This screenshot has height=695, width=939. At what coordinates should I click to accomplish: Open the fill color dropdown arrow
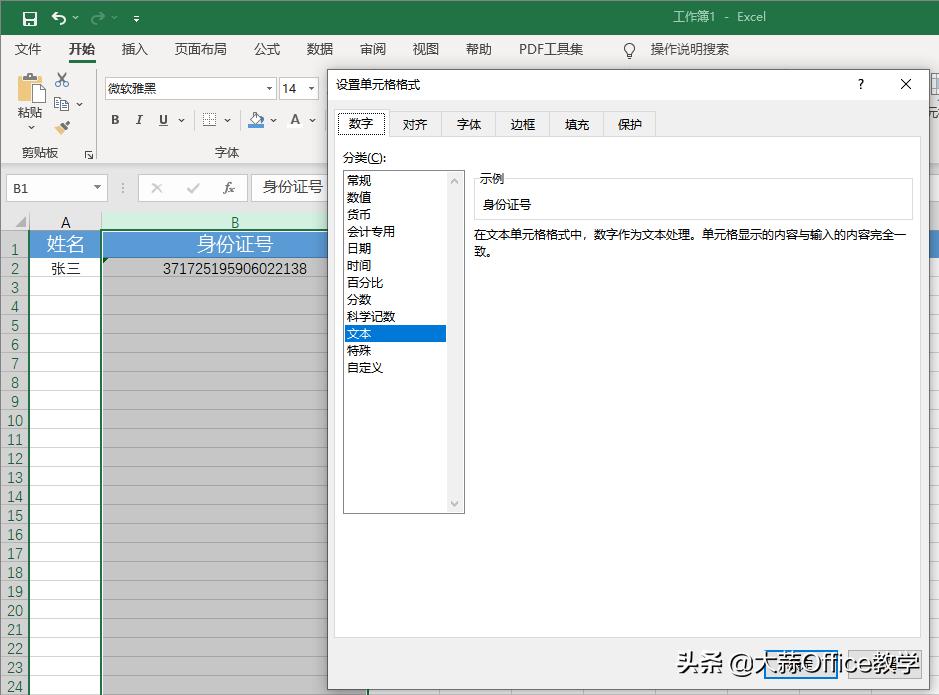tap(272, 120)
